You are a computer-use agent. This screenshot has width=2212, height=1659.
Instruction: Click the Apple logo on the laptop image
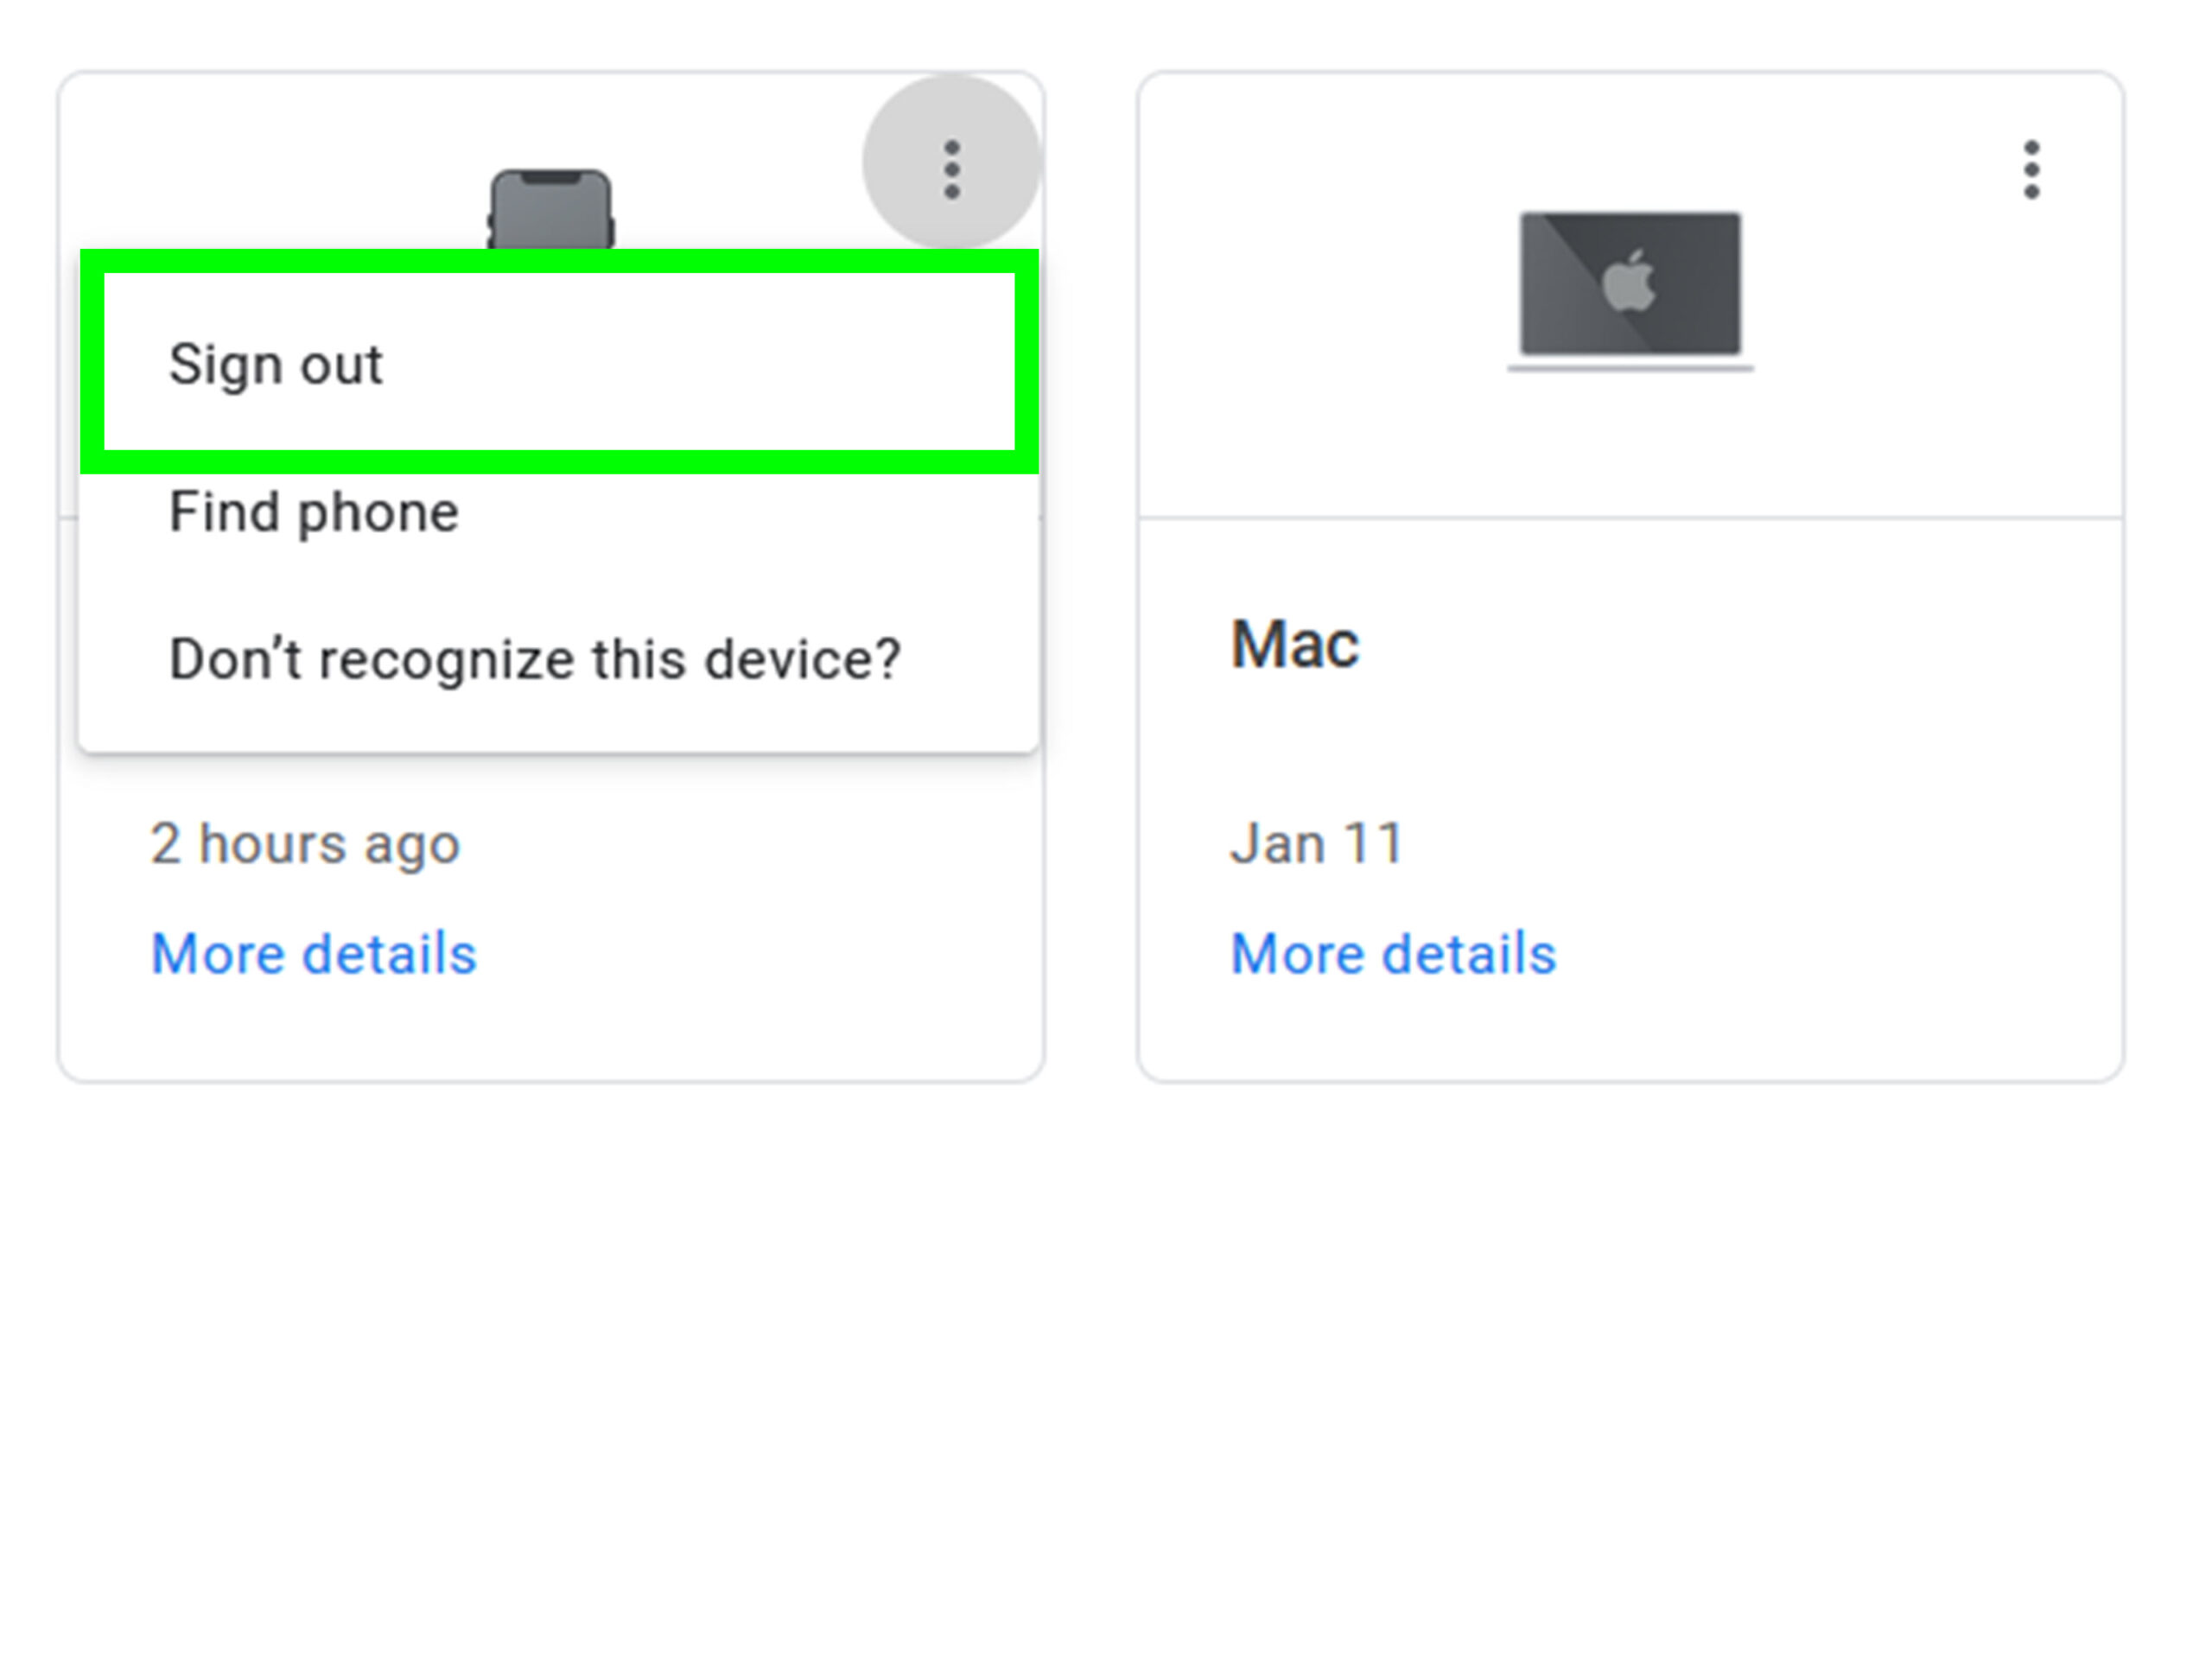click(x=1630, y=282)
